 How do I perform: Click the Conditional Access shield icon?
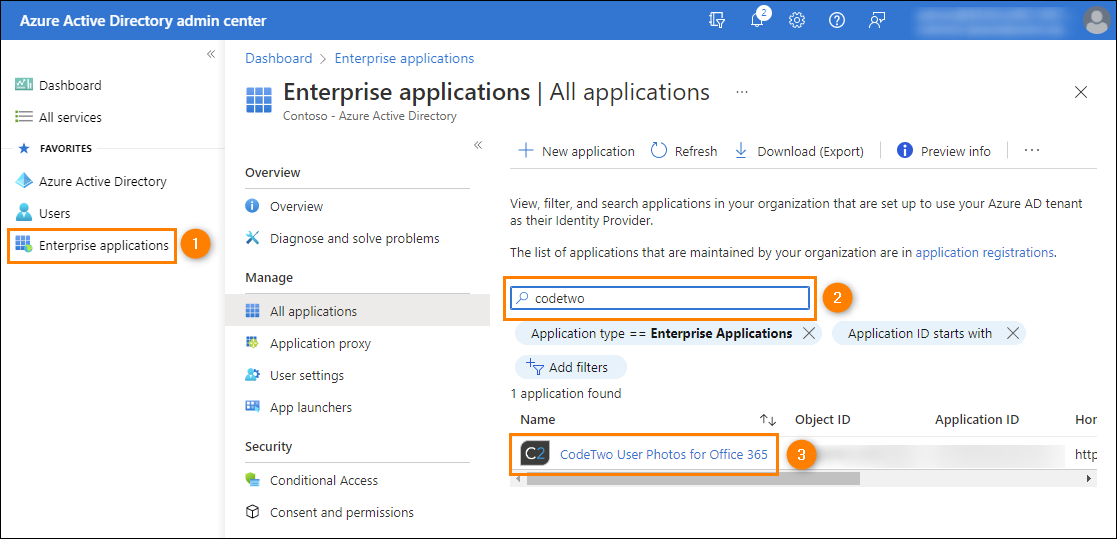(252, 481)
